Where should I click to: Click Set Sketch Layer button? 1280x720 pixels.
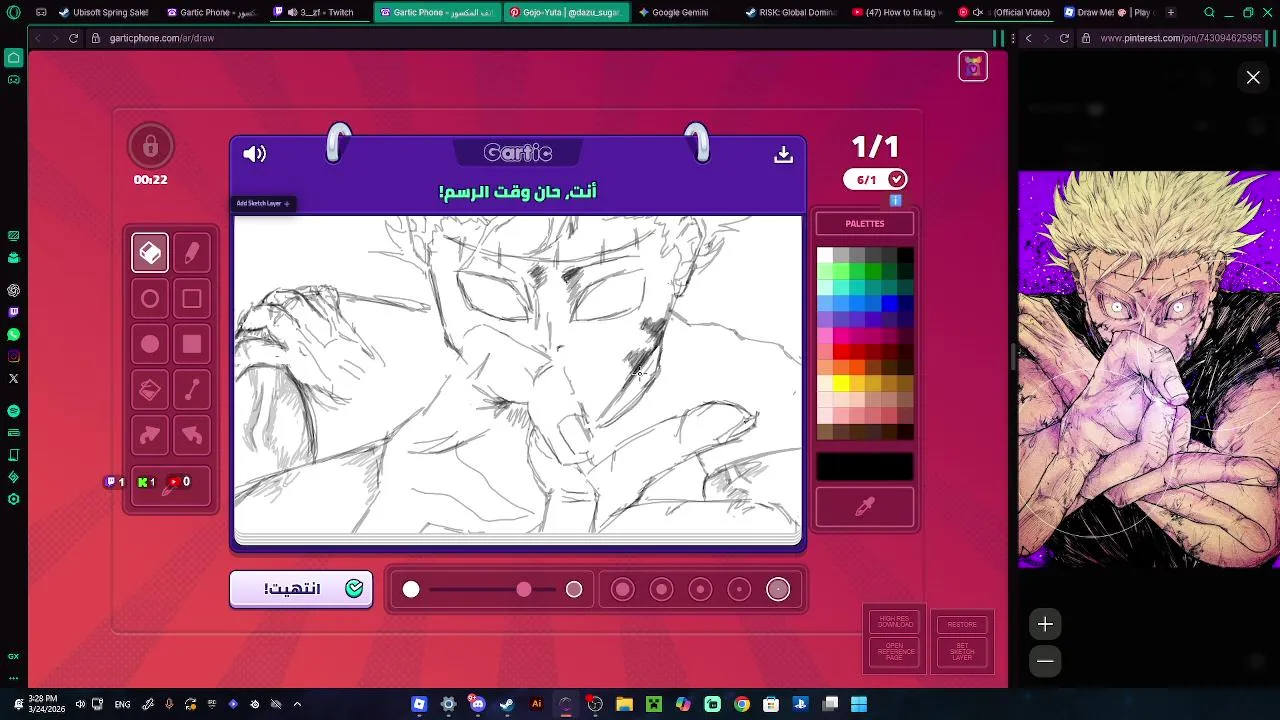pos(962,652)
